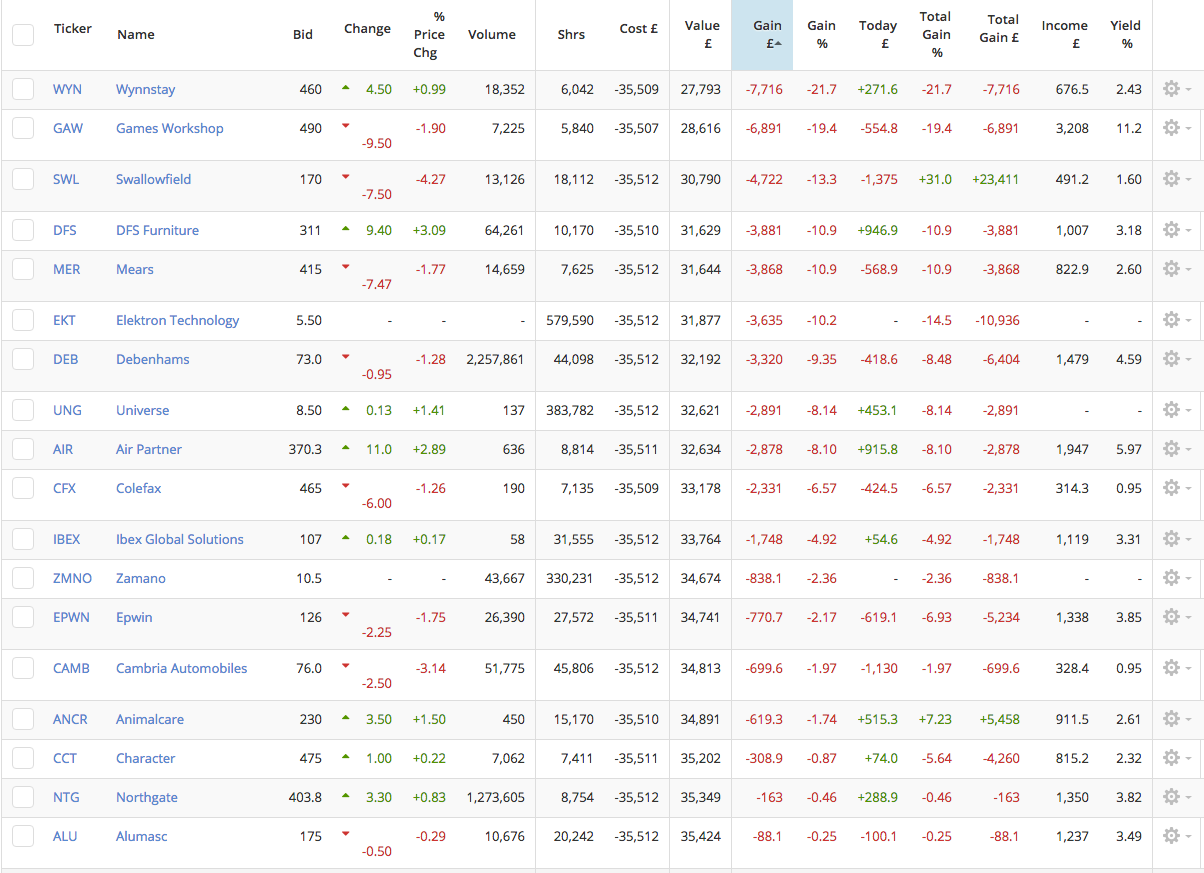The image size is (1204, 873).
Task: Click the Animalcare Total Gain % value +7.23
Action: 937,719
